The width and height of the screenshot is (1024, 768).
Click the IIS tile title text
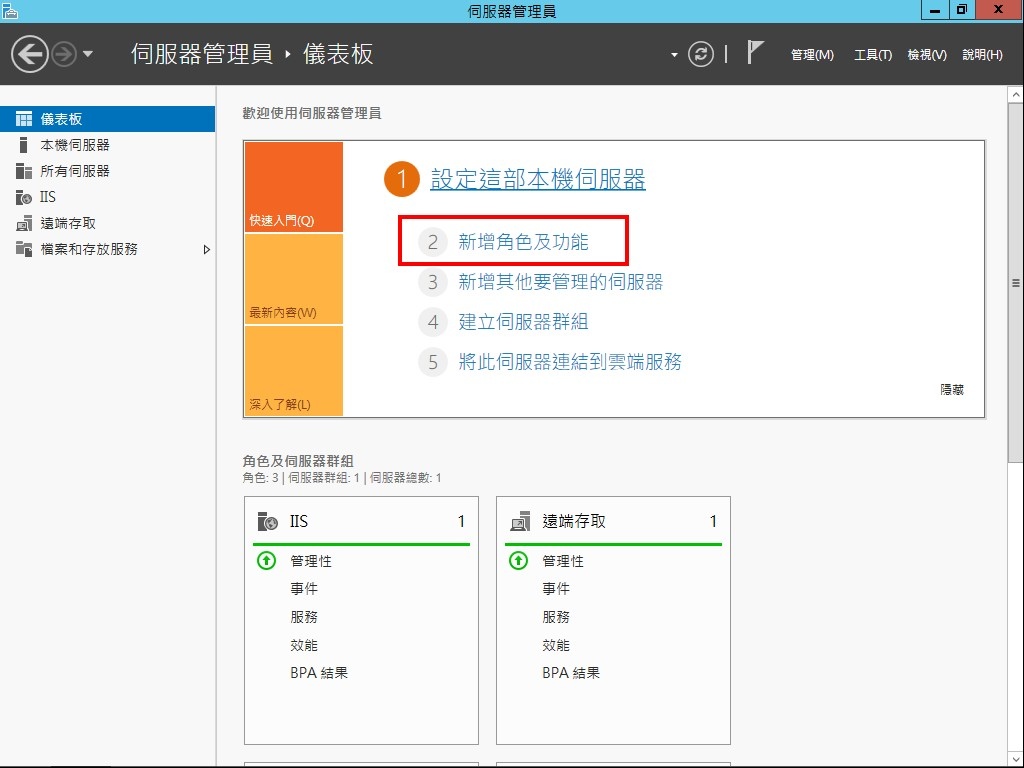[x=299, y=521]
